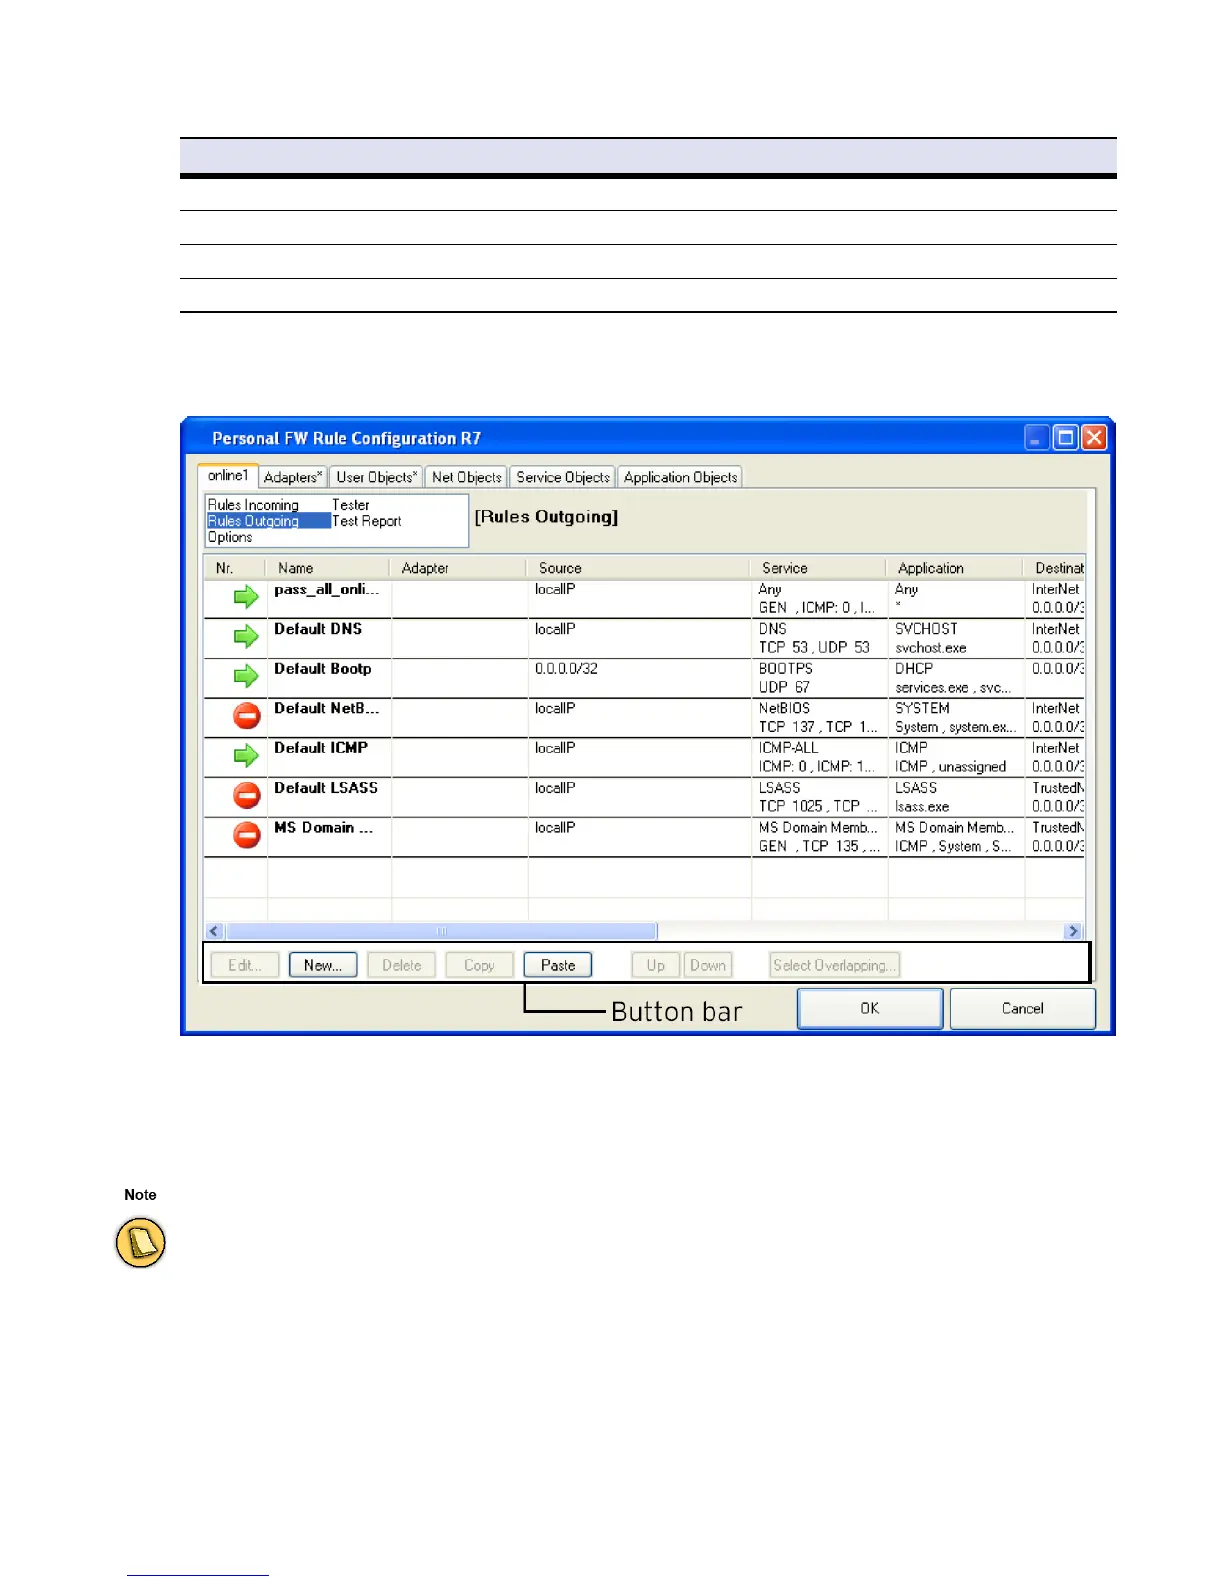Click the New... button

coord(323,965)
